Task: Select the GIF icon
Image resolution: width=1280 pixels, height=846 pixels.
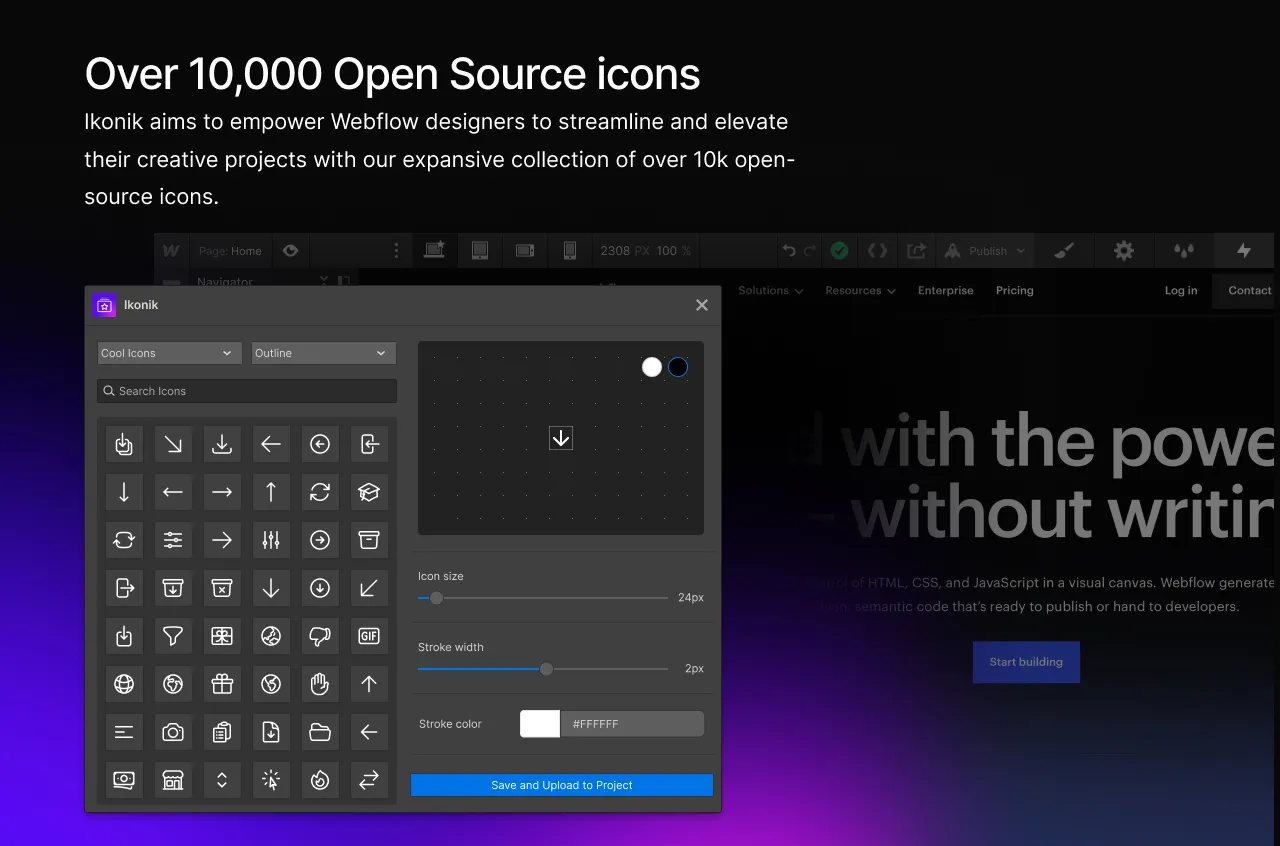Action: point(369,636)
